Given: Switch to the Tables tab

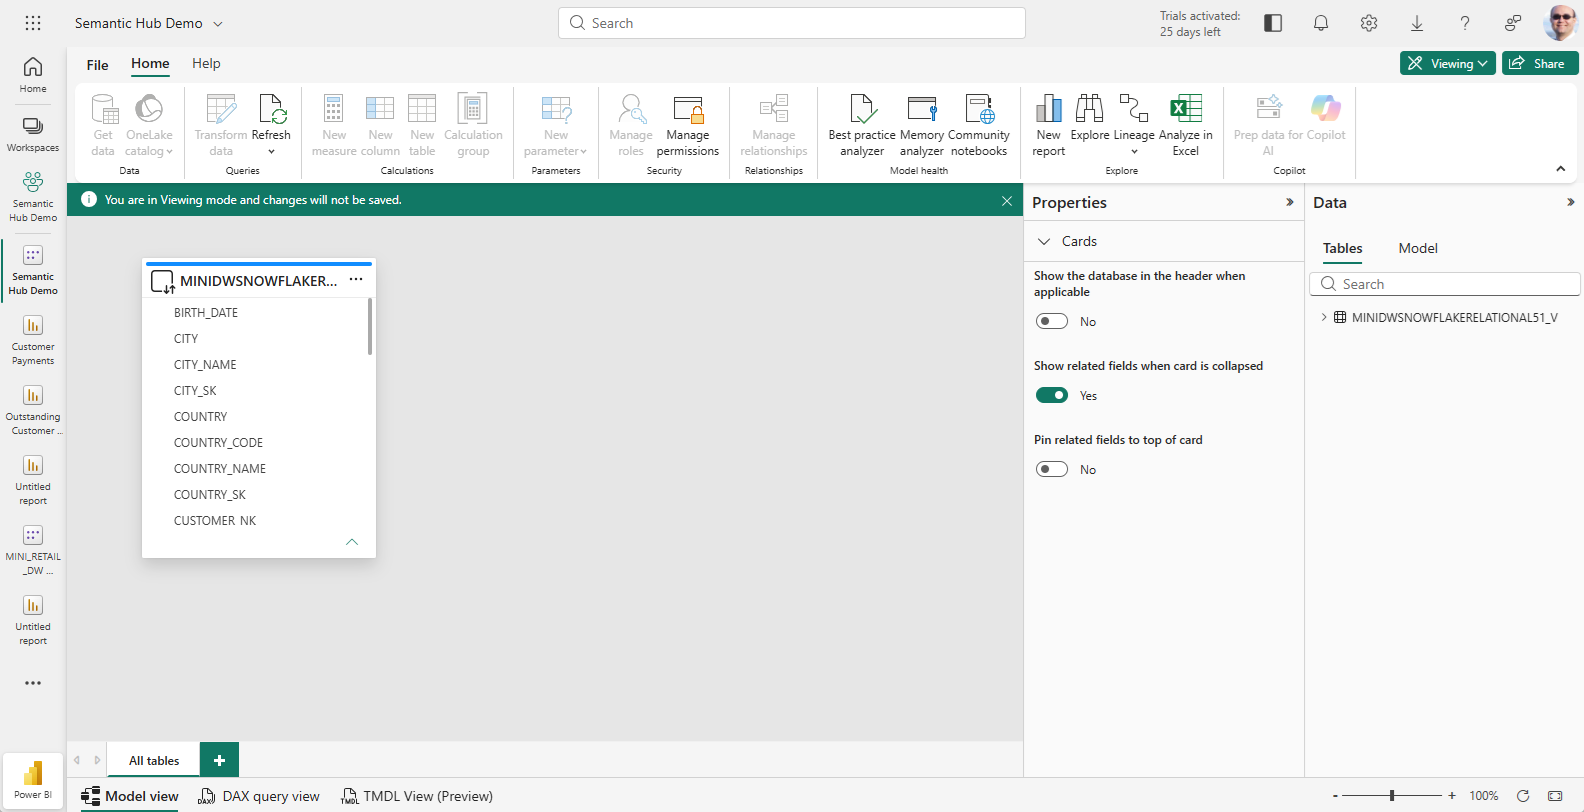Looking at the screenshot, I should point(1343,248).
